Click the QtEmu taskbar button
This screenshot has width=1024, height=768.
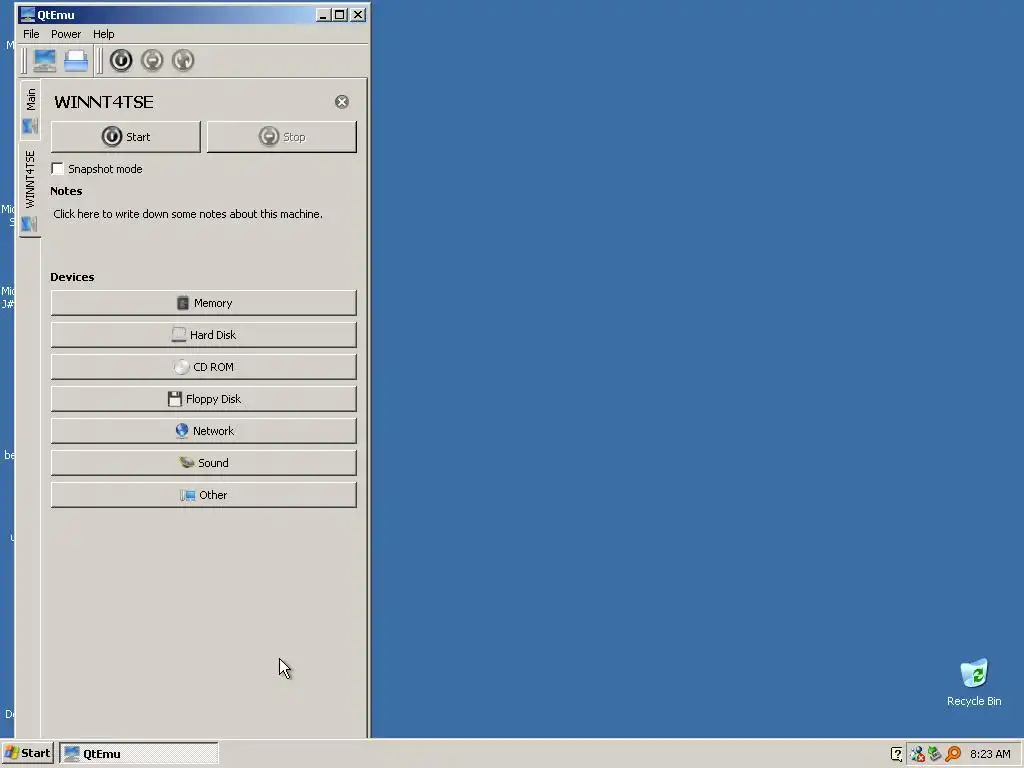tap(139, 754)
